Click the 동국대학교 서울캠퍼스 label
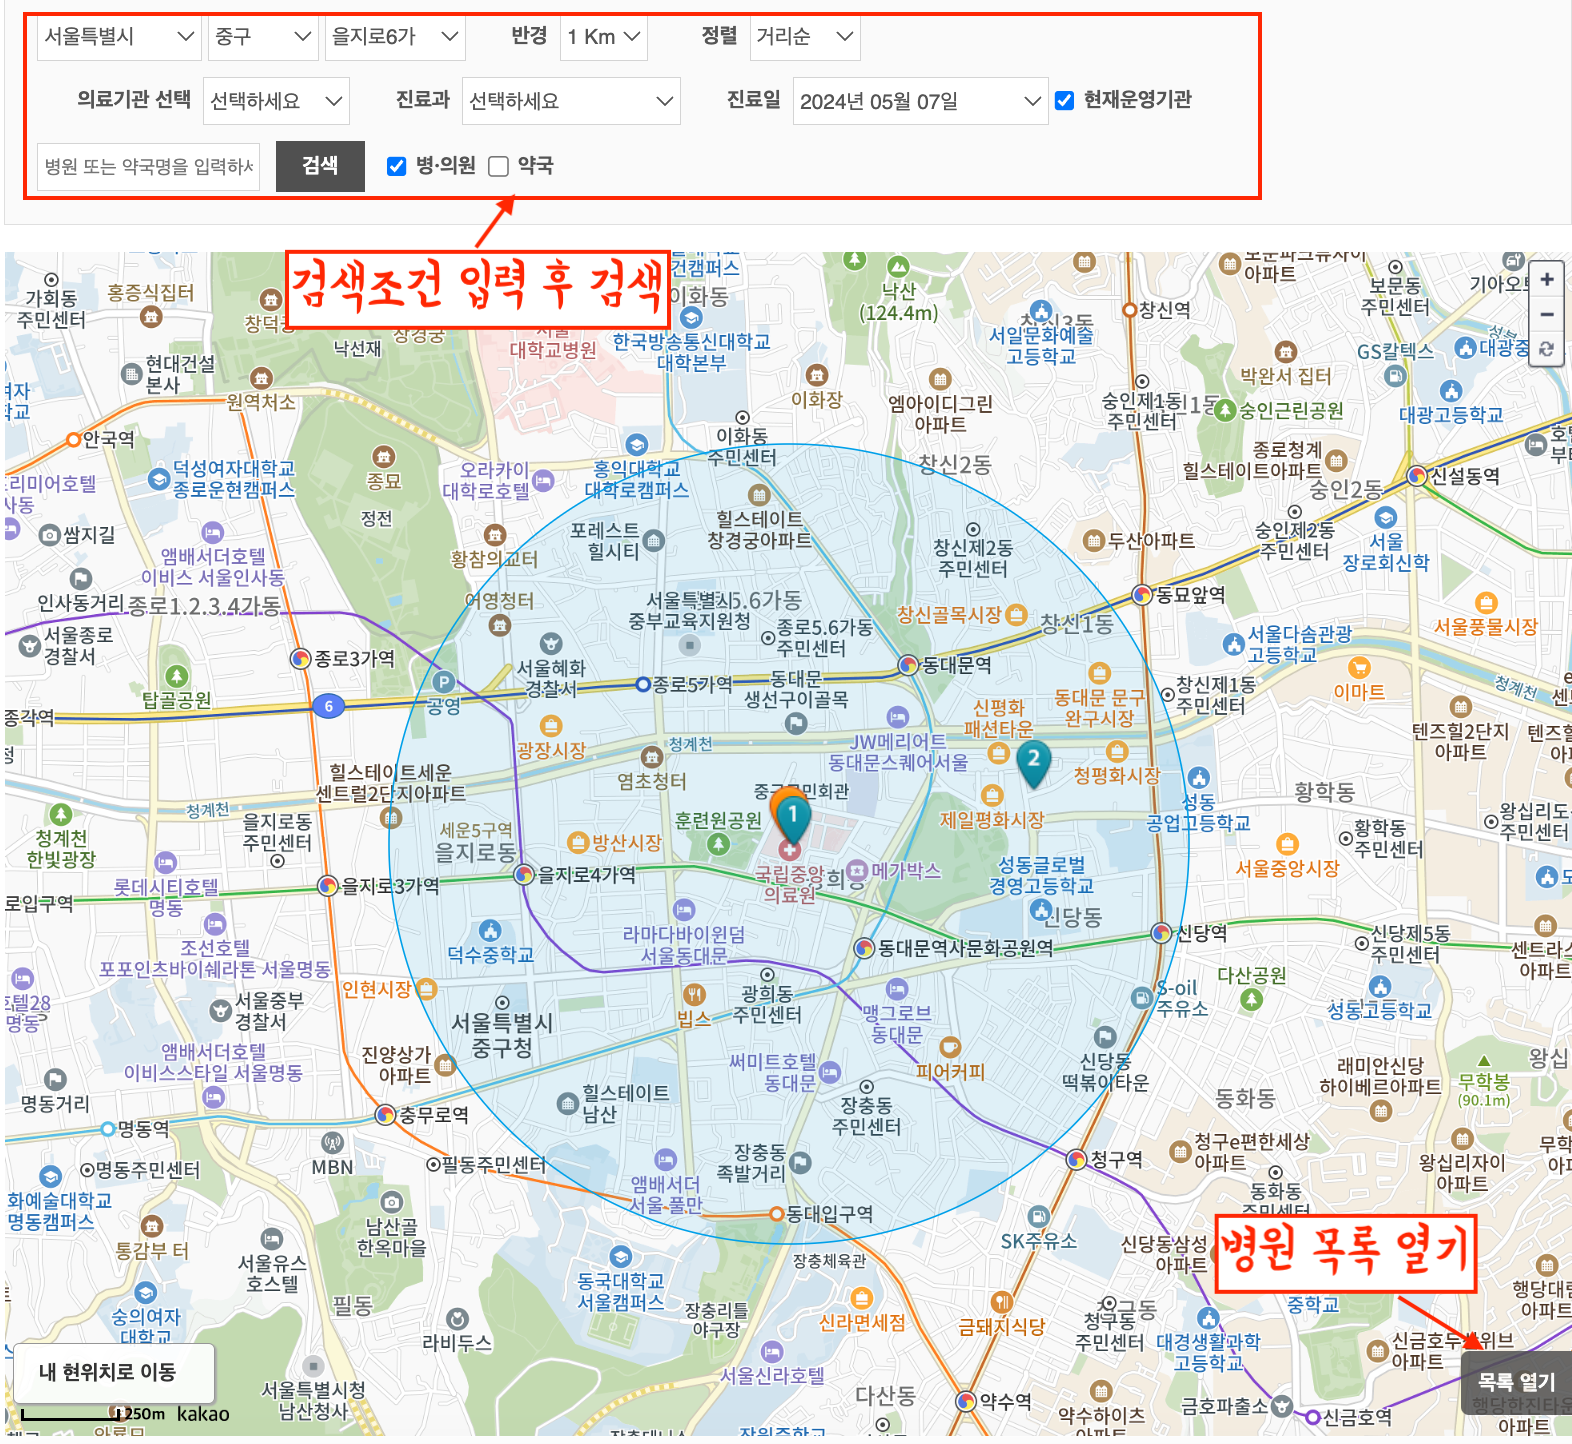 [621, 1291]
